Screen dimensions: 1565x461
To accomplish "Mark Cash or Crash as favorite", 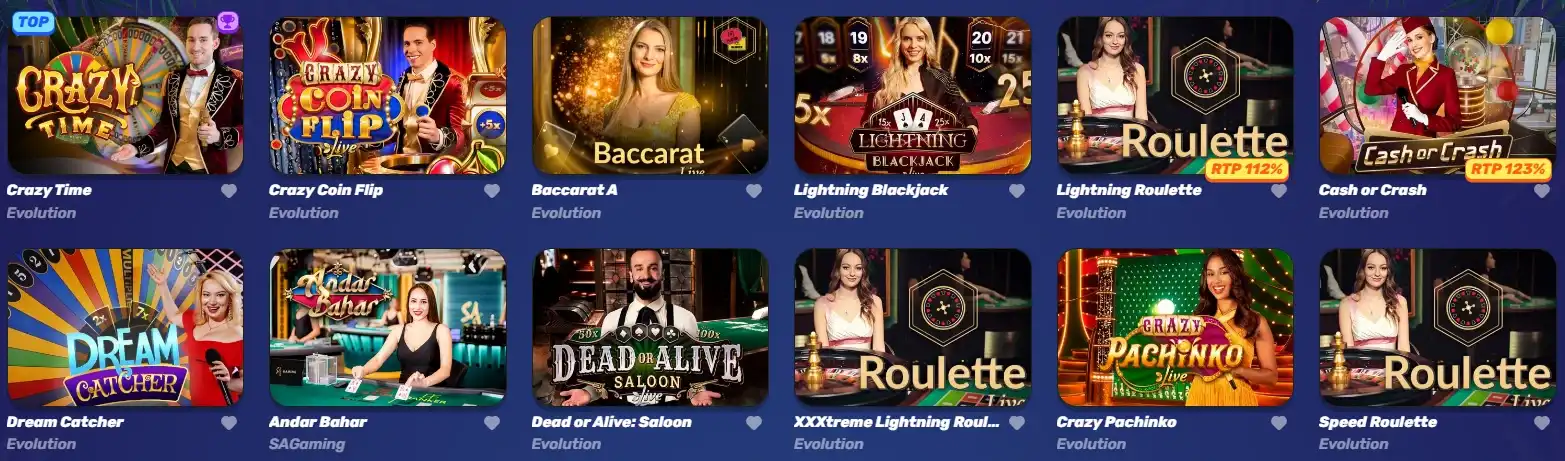I will tap(1542, 191).
